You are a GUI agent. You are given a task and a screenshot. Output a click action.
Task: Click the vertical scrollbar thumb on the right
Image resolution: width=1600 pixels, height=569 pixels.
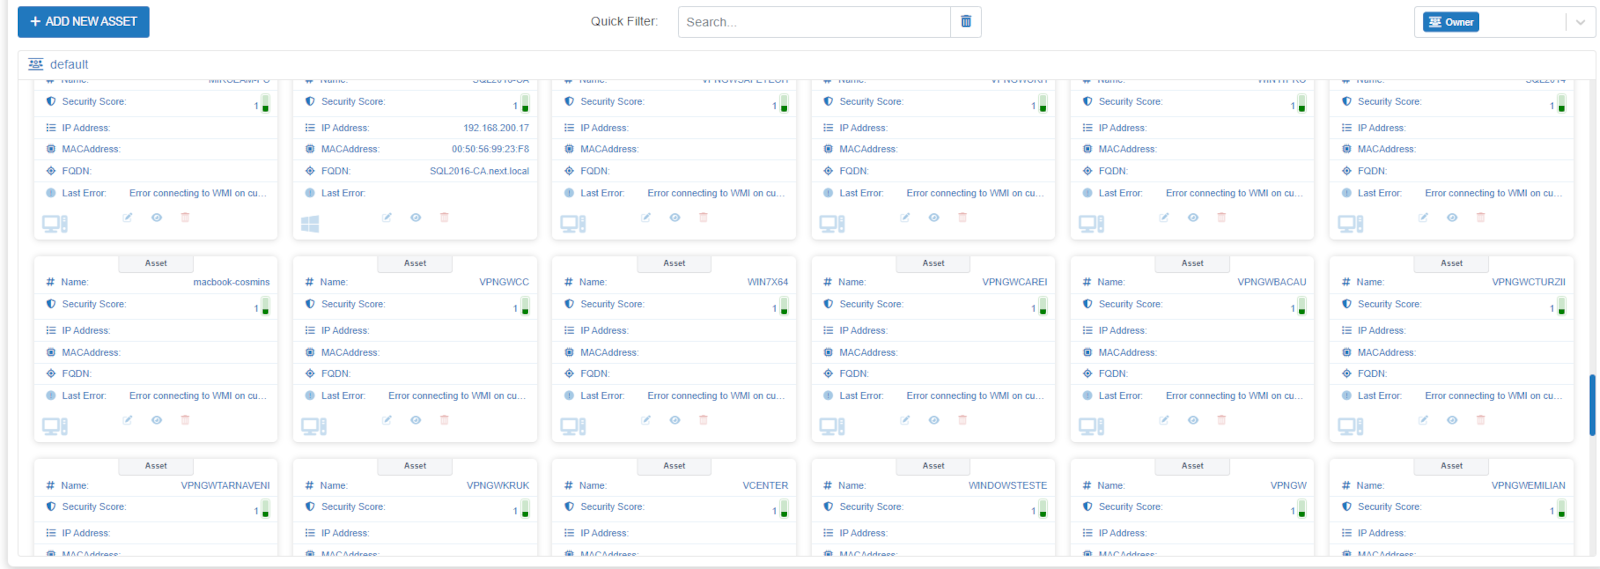(1592, 405)
